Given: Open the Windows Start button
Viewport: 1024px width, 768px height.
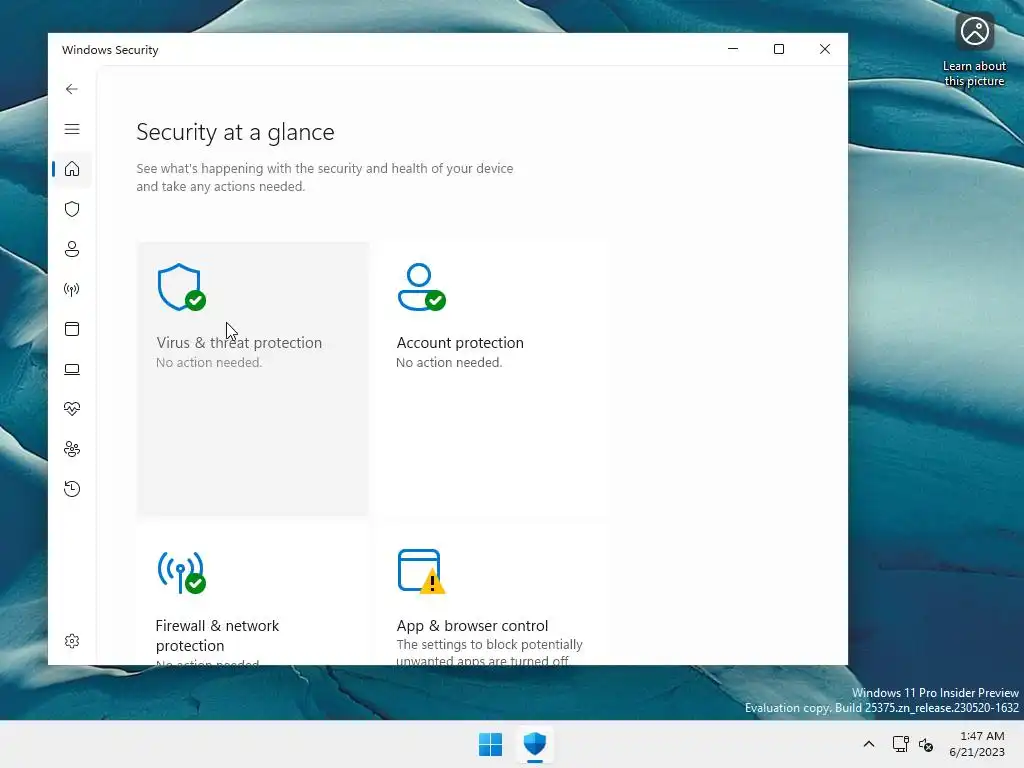Looking at the screenshot, I should pos(490,744).
